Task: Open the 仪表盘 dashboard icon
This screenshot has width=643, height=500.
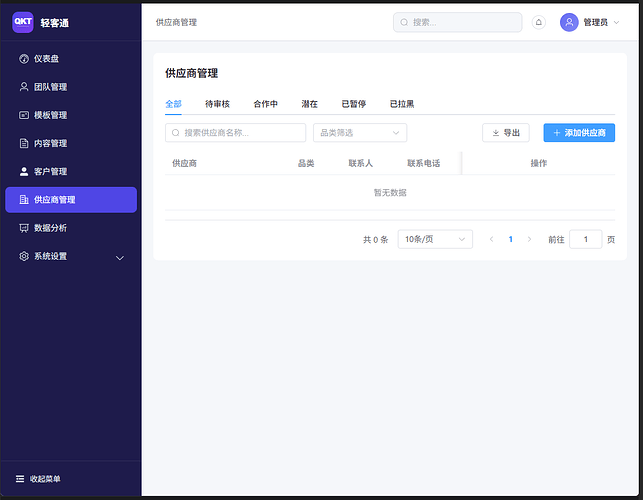Action: 24,59
